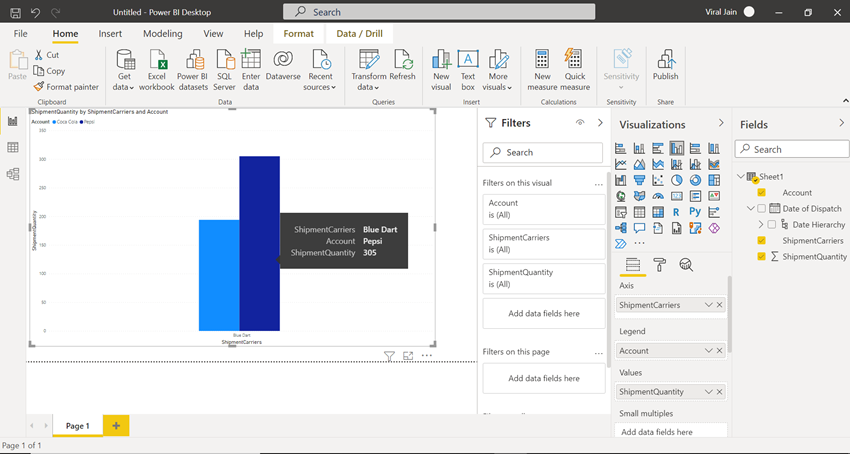Screen dimensions: 850x454
Task: Open the Format paint roller tab
Action: [659, 265]
